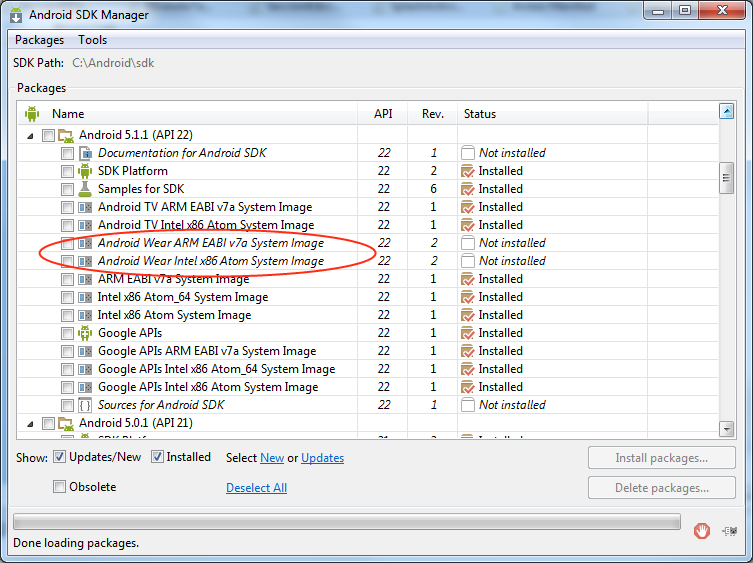This screenshot has width=753, height=563.
Task: Click the SDK Platform green android icon
Action: [85, 171]
